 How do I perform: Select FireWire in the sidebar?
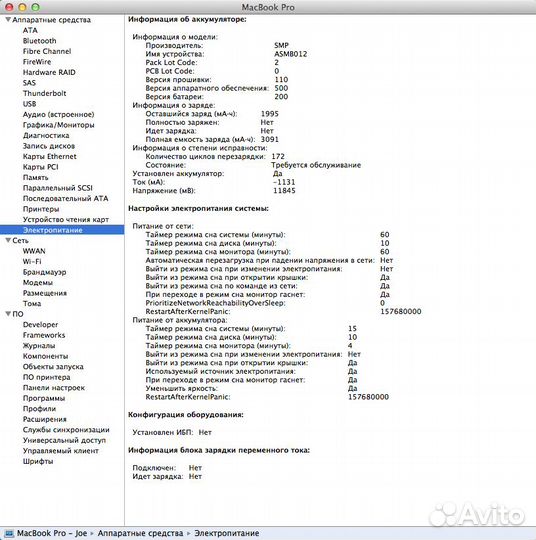[x=37, y=62]
